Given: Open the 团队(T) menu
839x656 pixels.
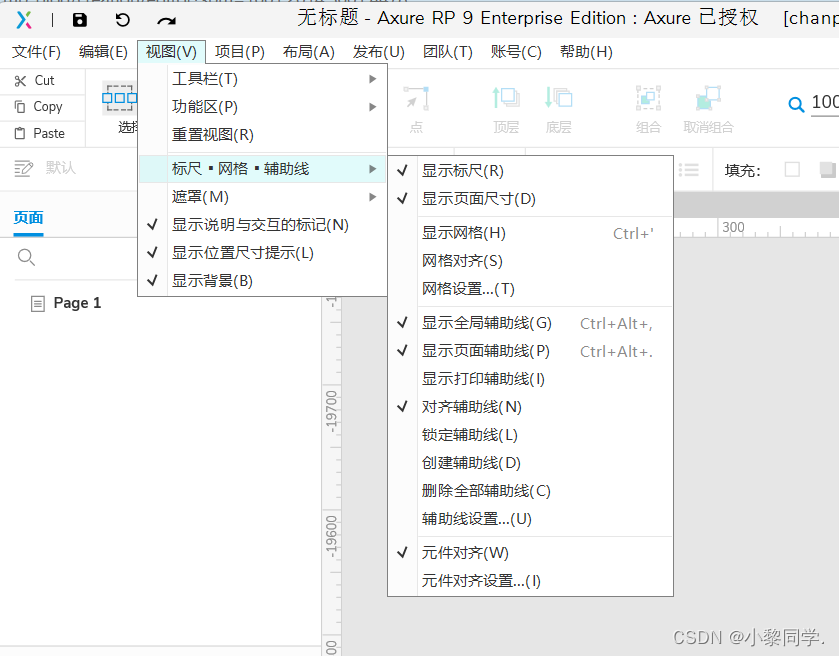Looking at the screenshot, I should click(x=448, y=52).
